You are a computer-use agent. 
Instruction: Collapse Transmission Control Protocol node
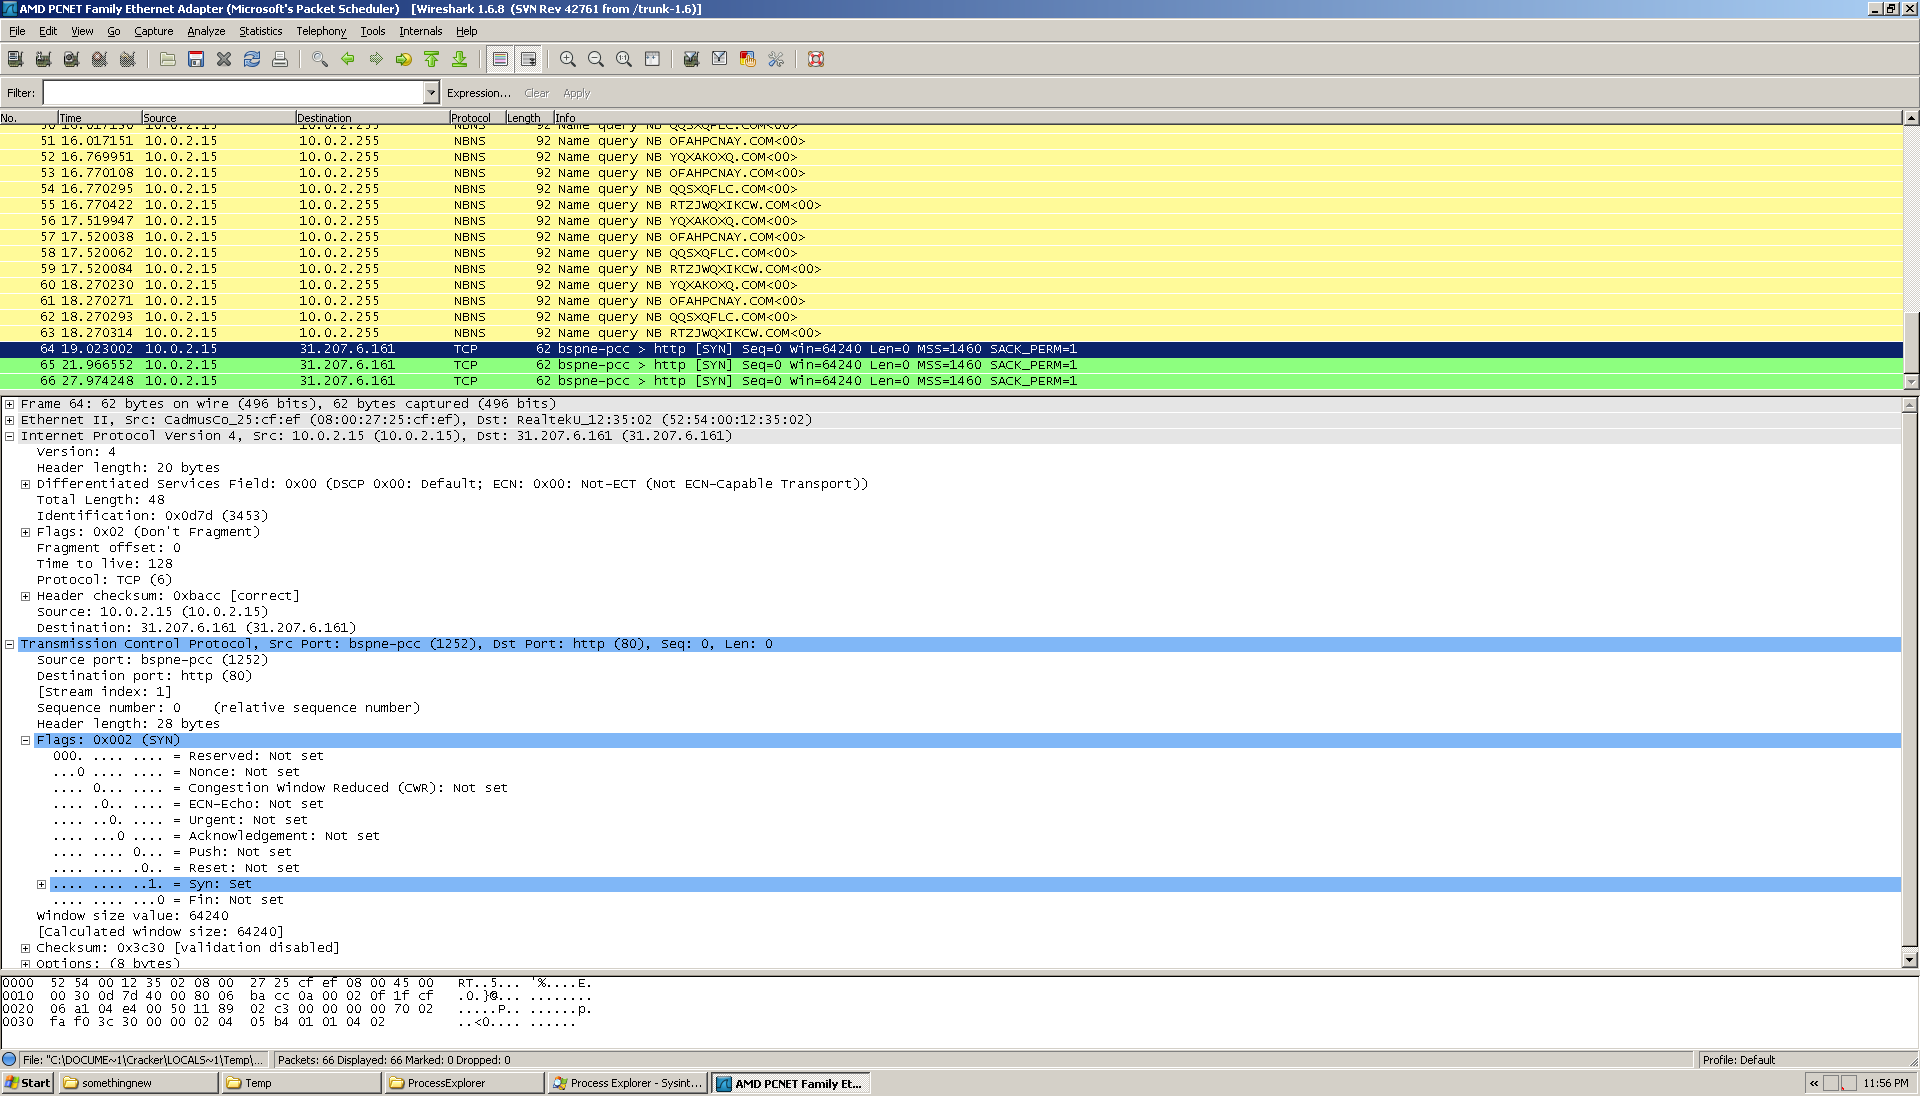10,644
